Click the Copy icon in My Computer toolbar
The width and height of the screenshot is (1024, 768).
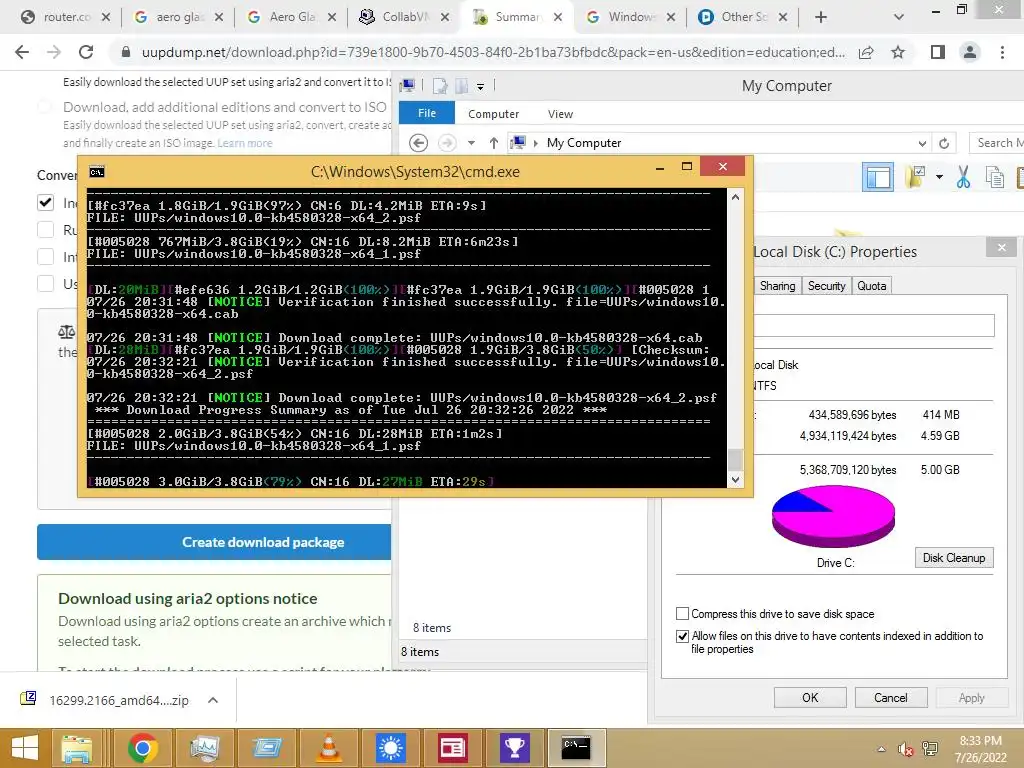click(994, 177)
